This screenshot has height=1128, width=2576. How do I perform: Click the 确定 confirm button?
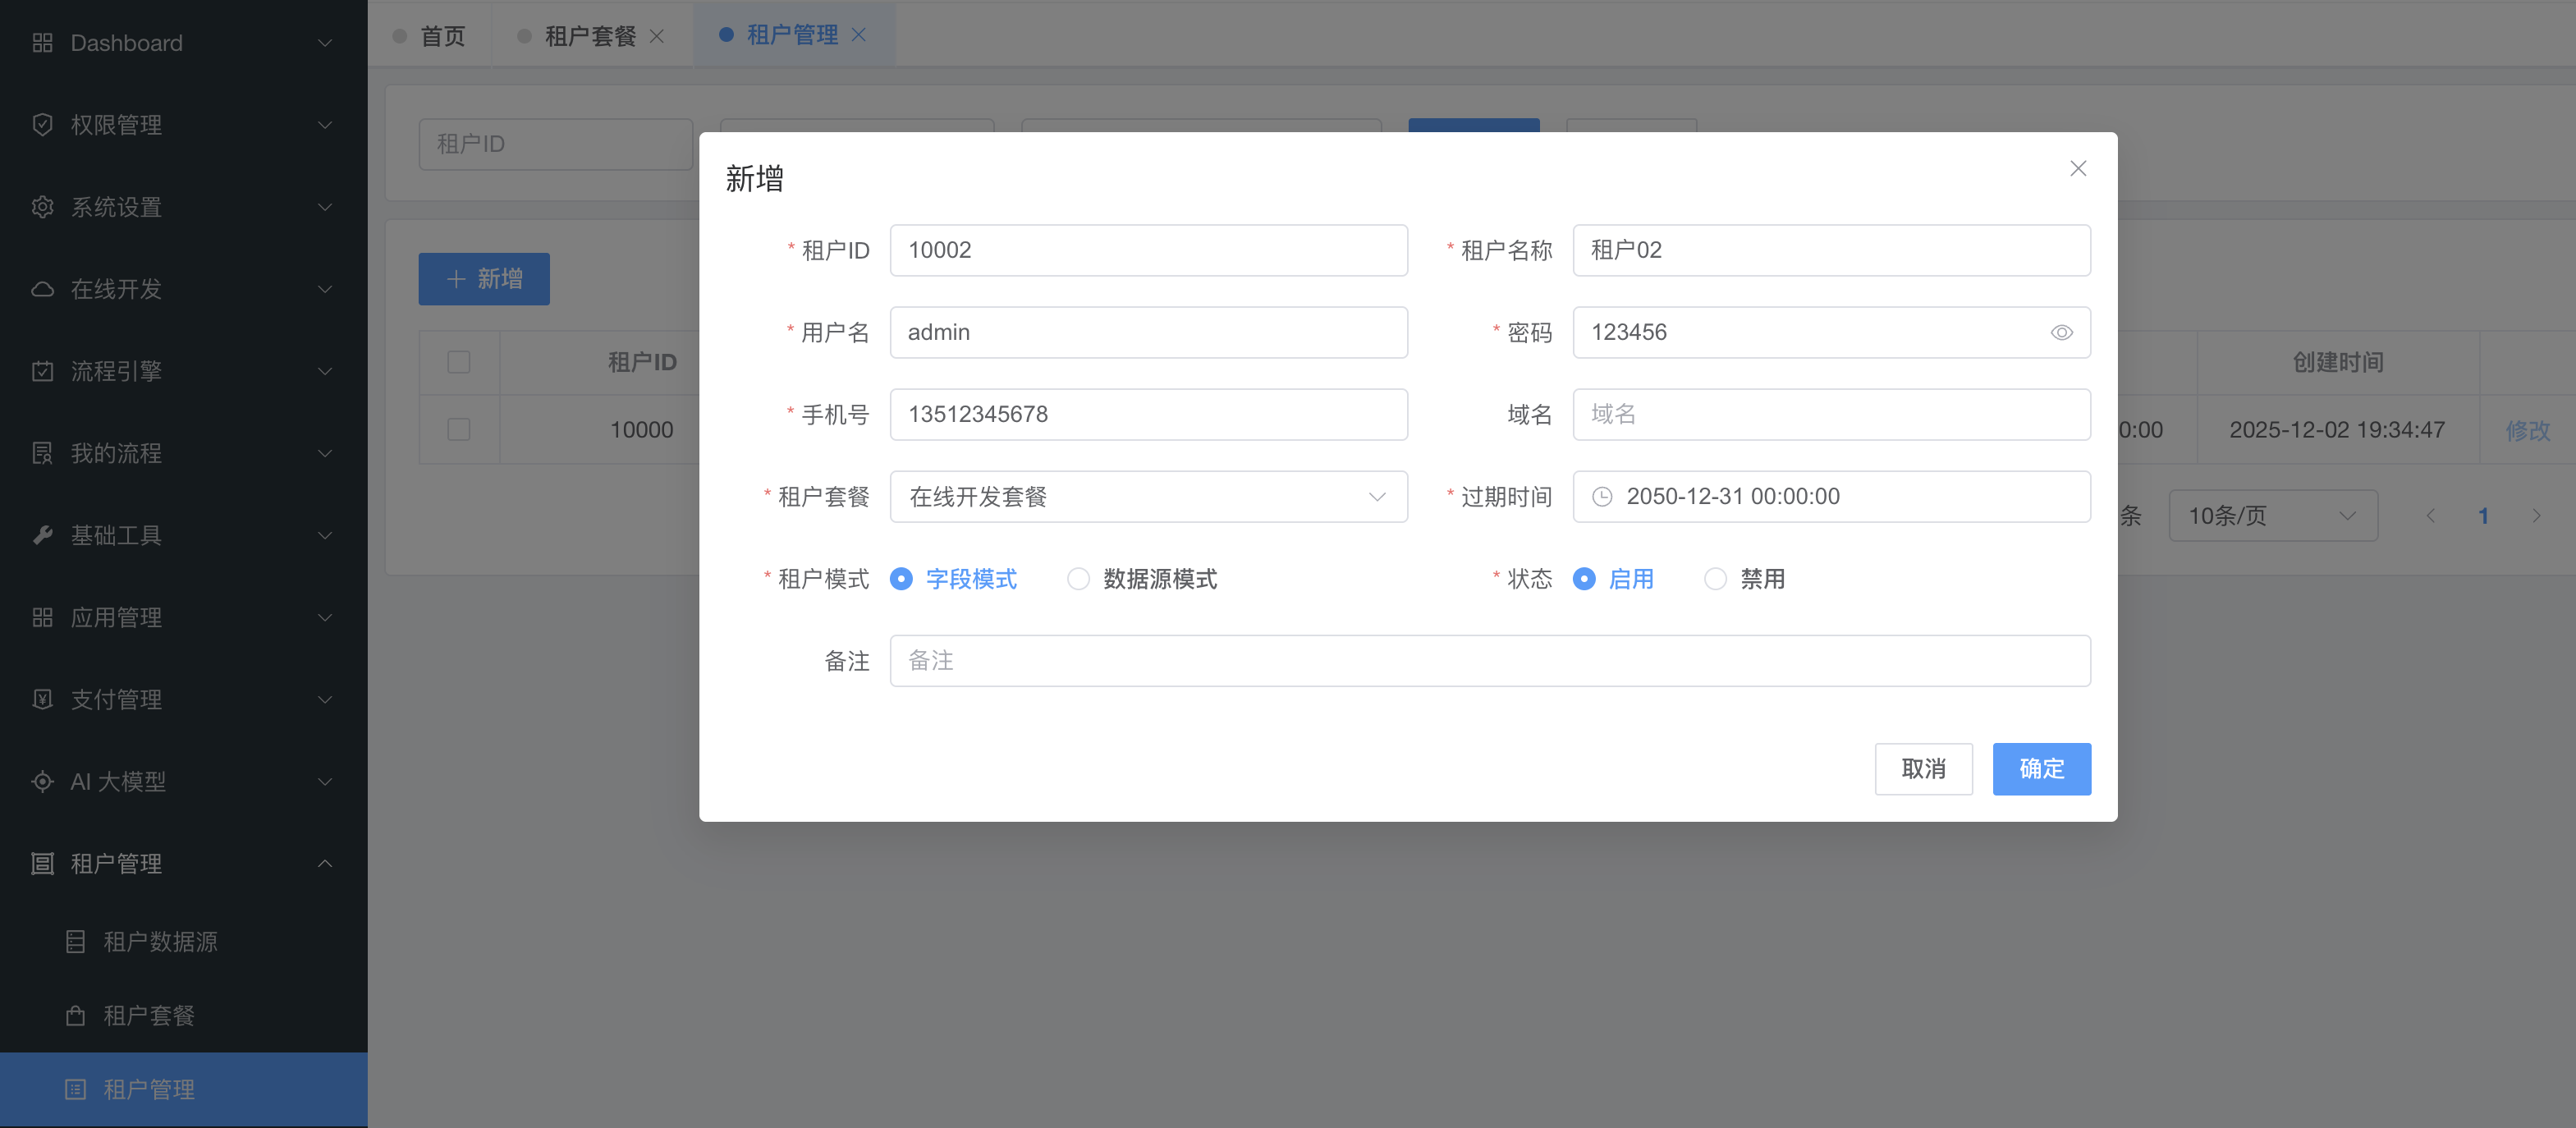click(2040, 768)
